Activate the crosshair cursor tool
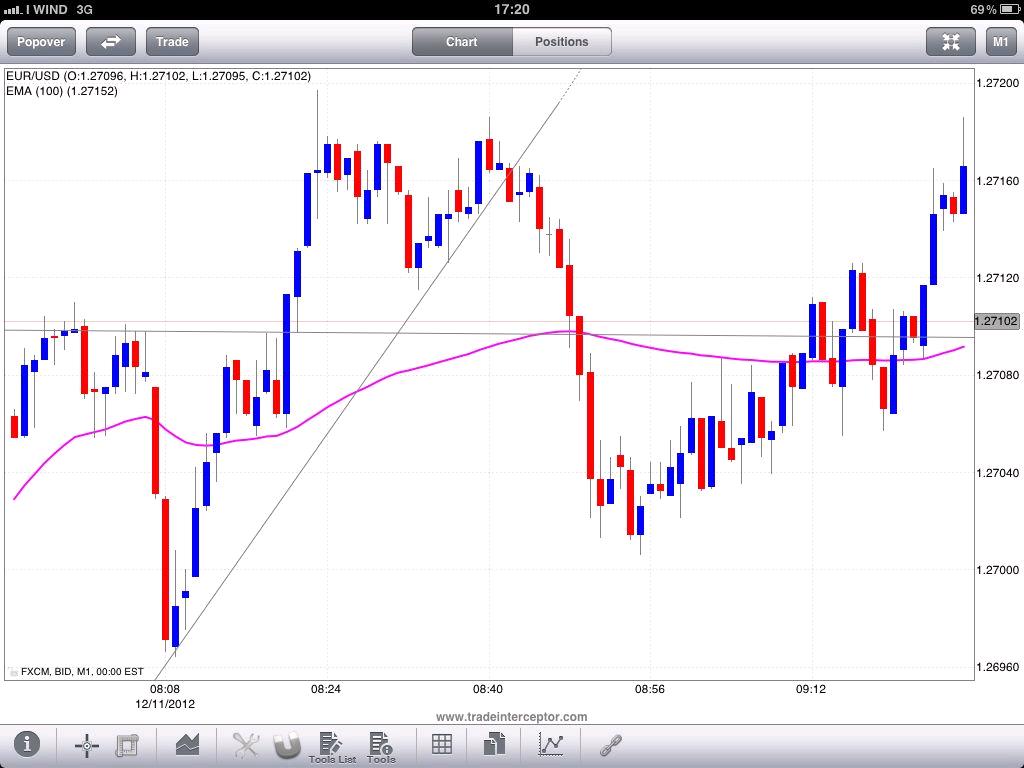Image resolution: width=1024 pixels, height=768 pixels. 87,745
